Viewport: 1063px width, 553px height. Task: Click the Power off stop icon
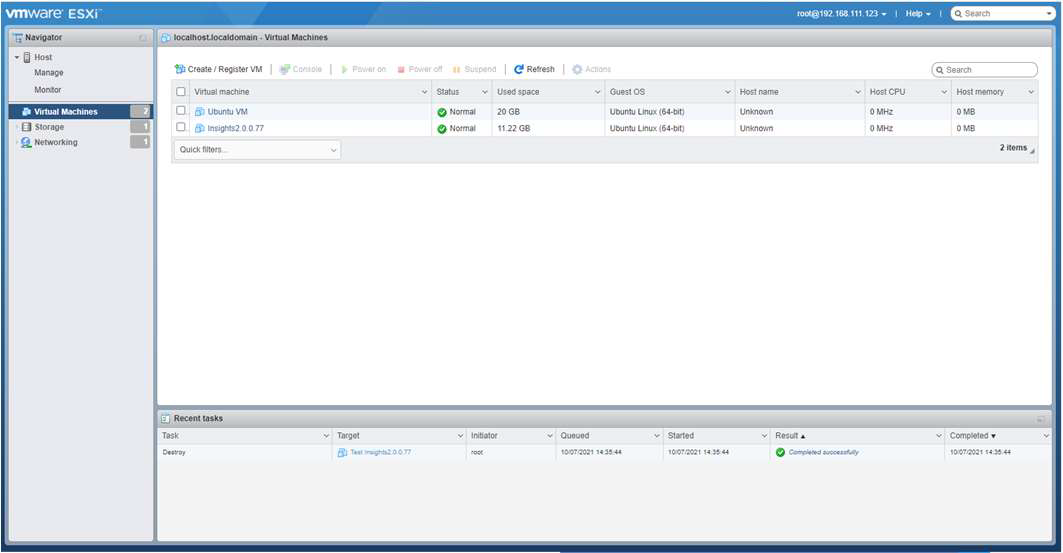click(x=401, y=69)
